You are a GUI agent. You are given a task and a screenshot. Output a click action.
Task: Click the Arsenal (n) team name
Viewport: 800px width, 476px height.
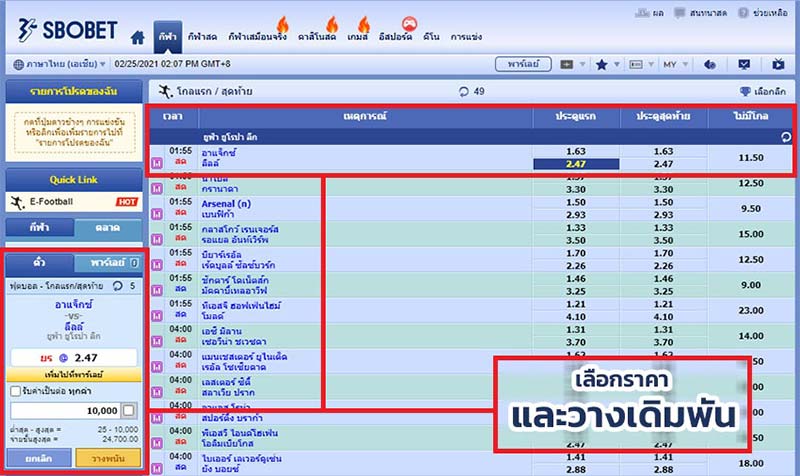226,204
